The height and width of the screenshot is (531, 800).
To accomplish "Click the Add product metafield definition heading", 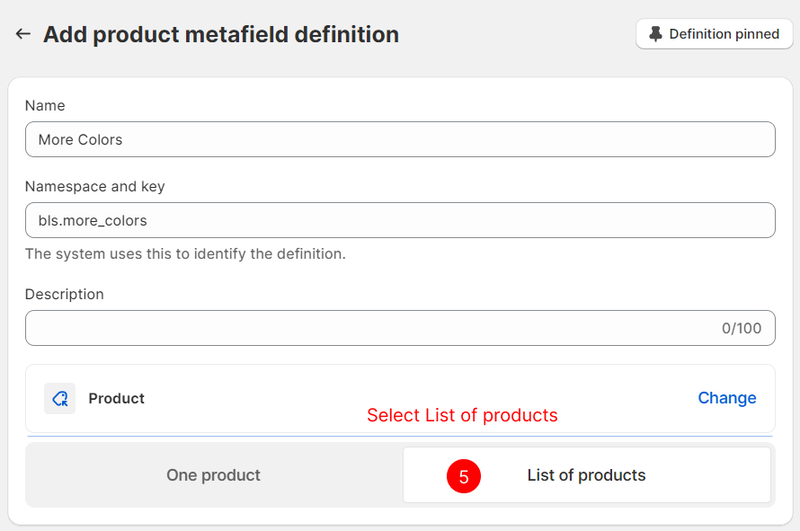I will point(221,34).
